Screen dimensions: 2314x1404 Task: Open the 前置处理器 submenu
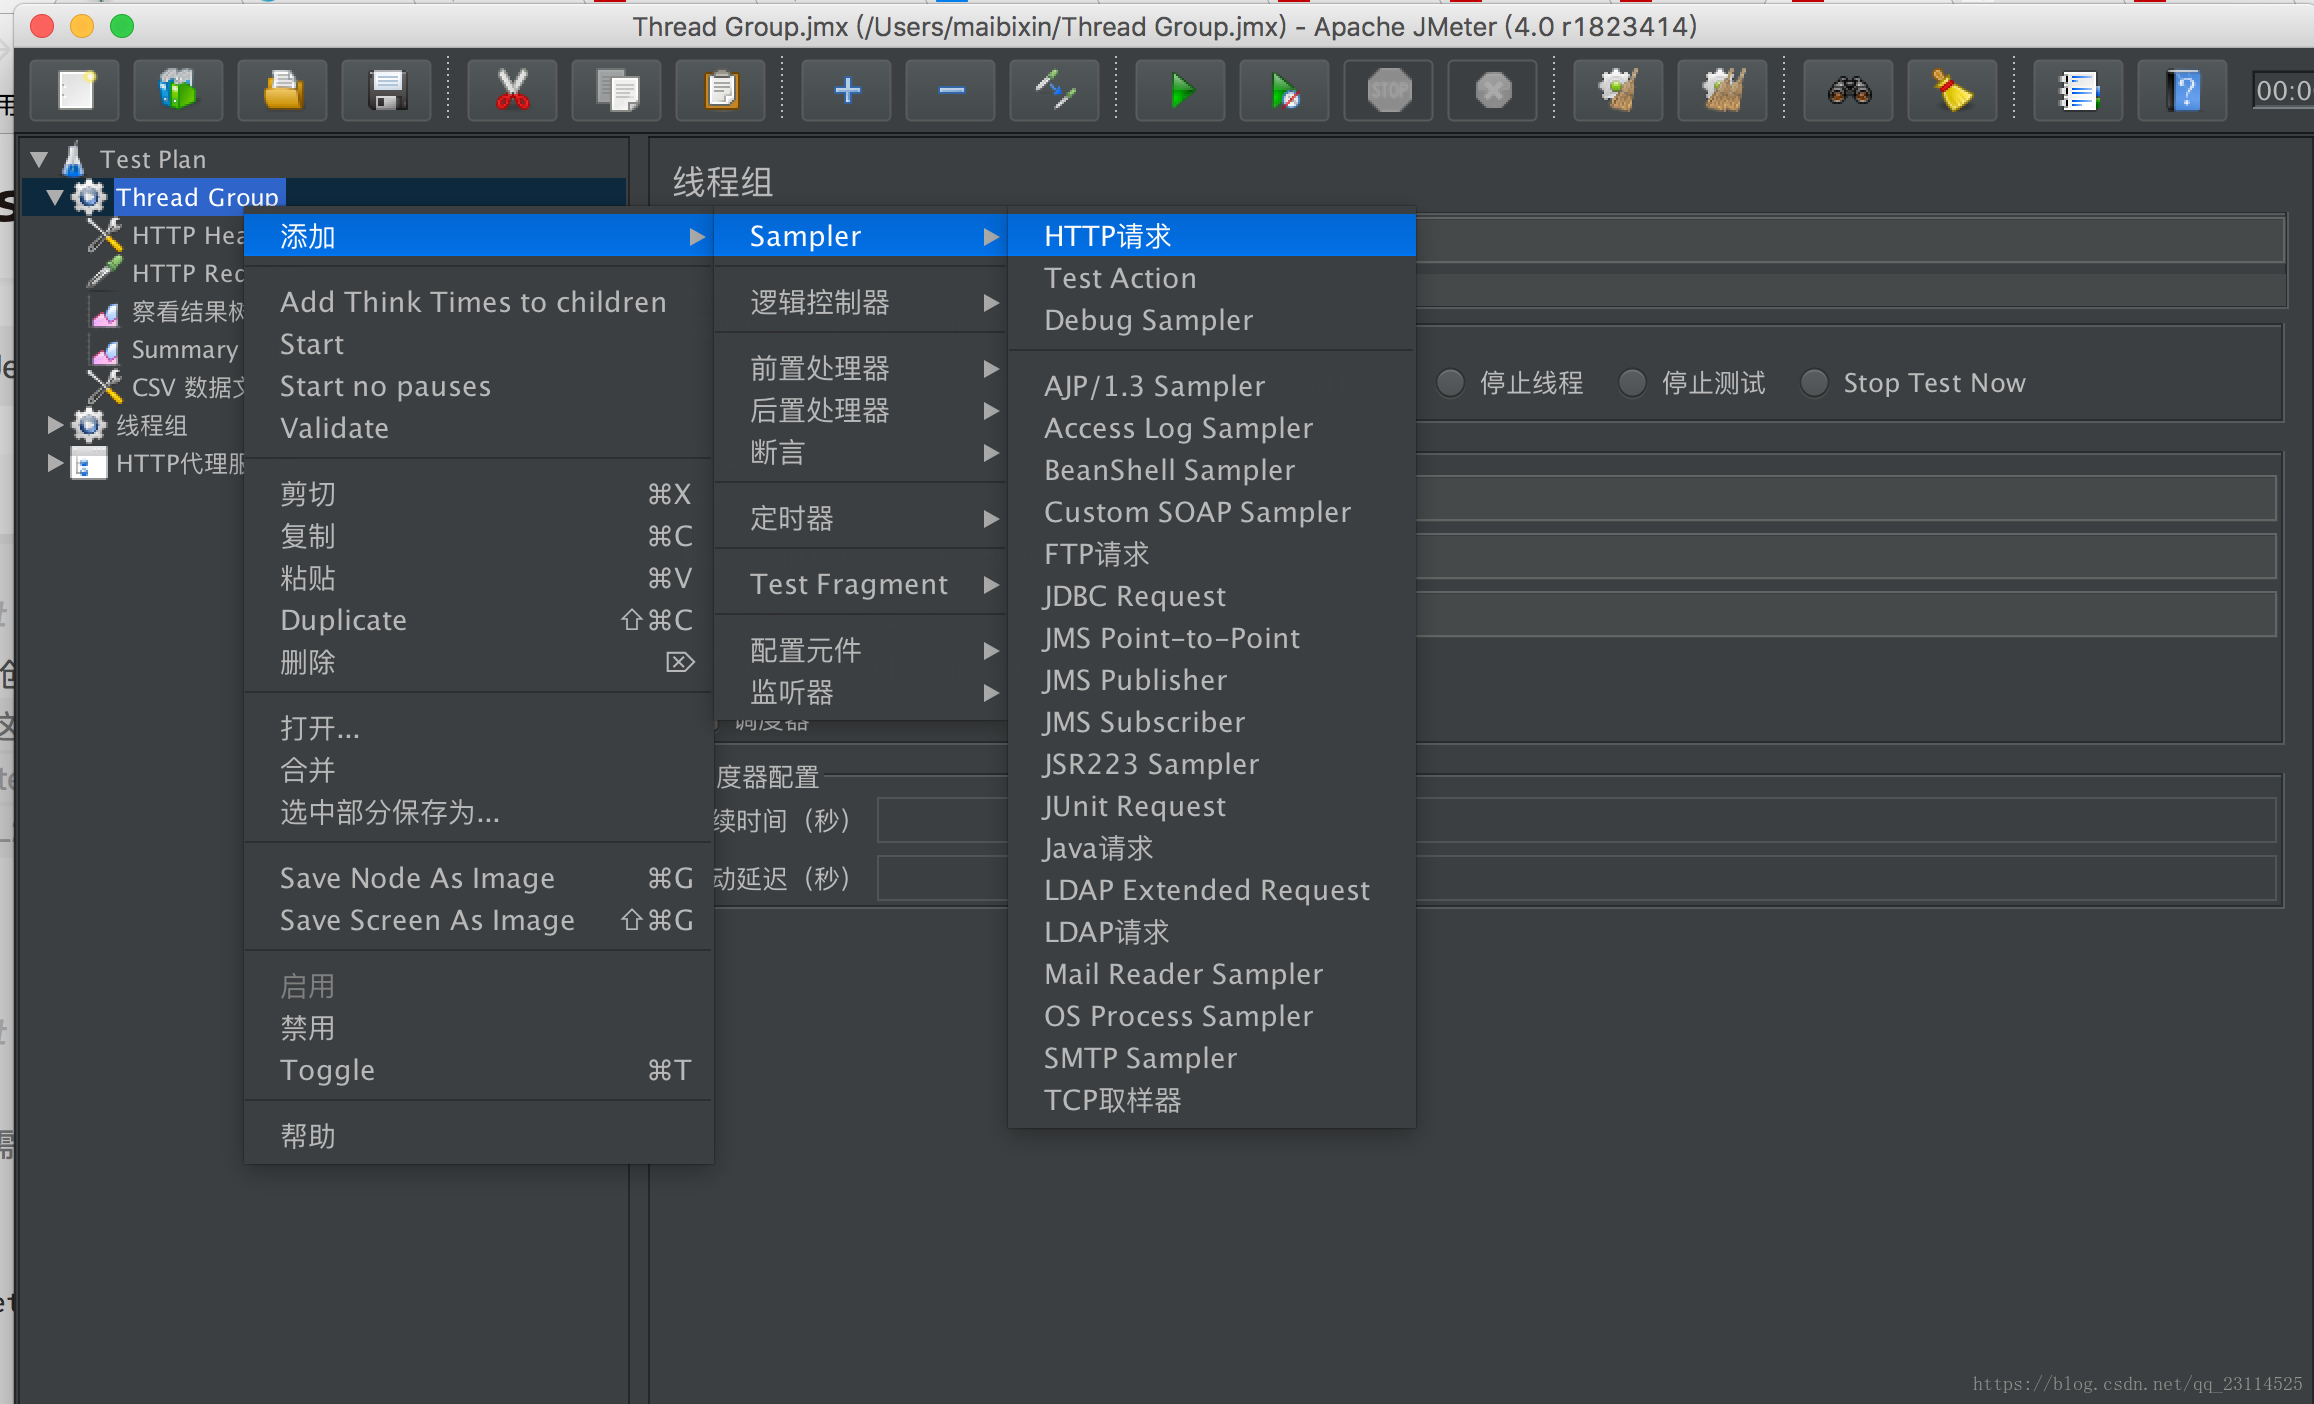(861, 368)
